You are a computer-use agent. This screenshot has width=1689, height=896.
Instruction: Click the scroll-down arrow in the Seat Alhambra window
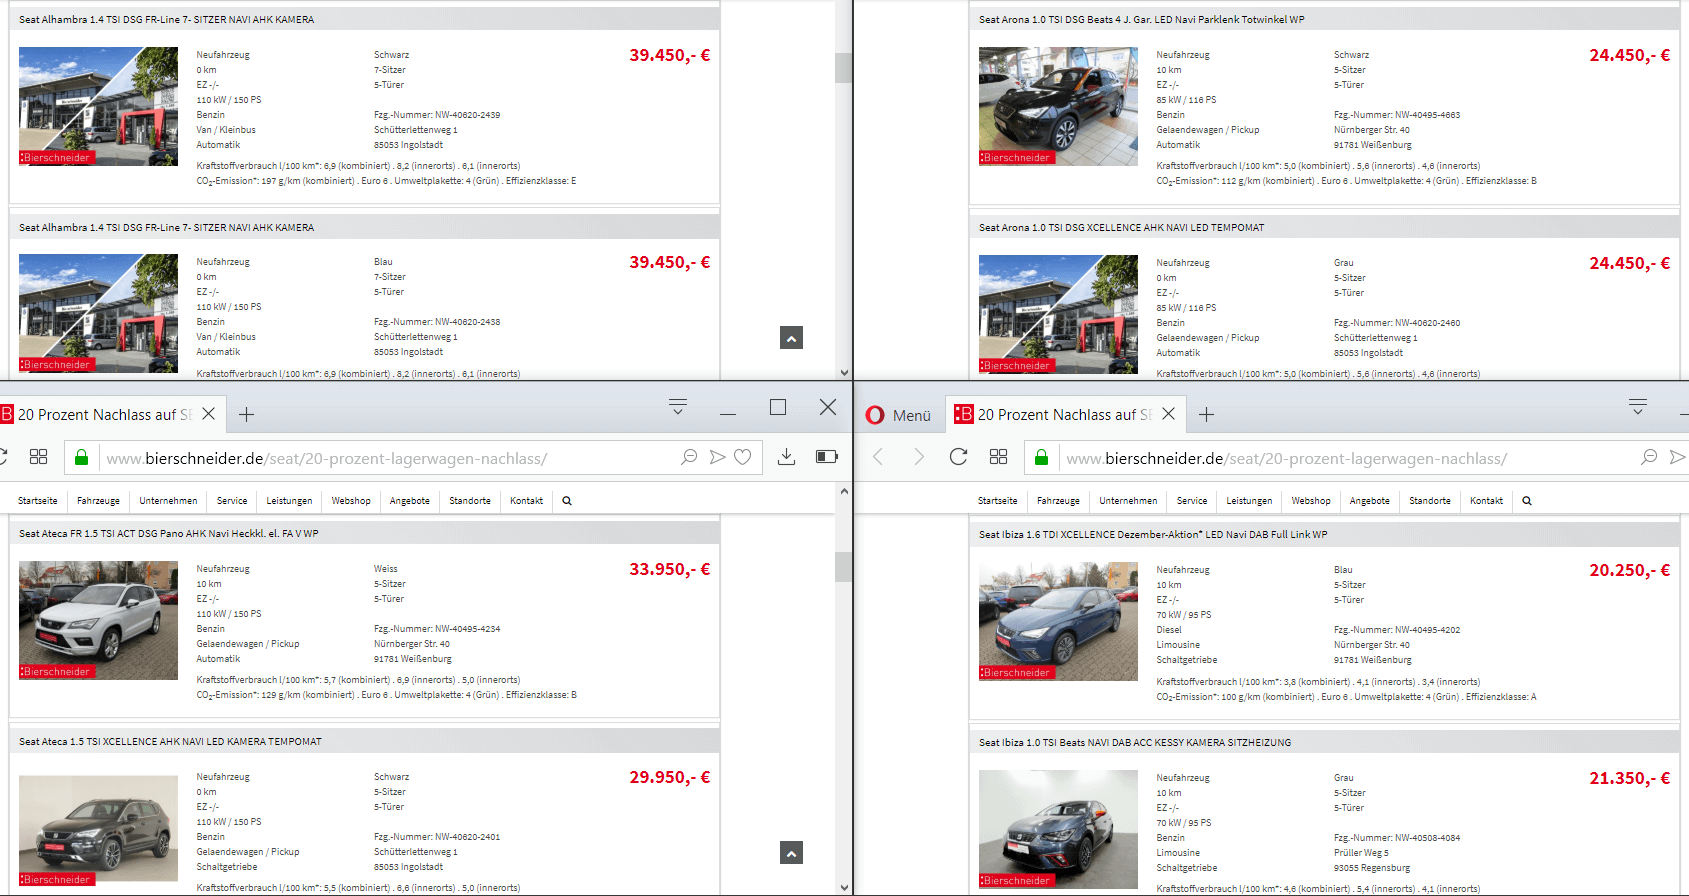click(844, 372)
